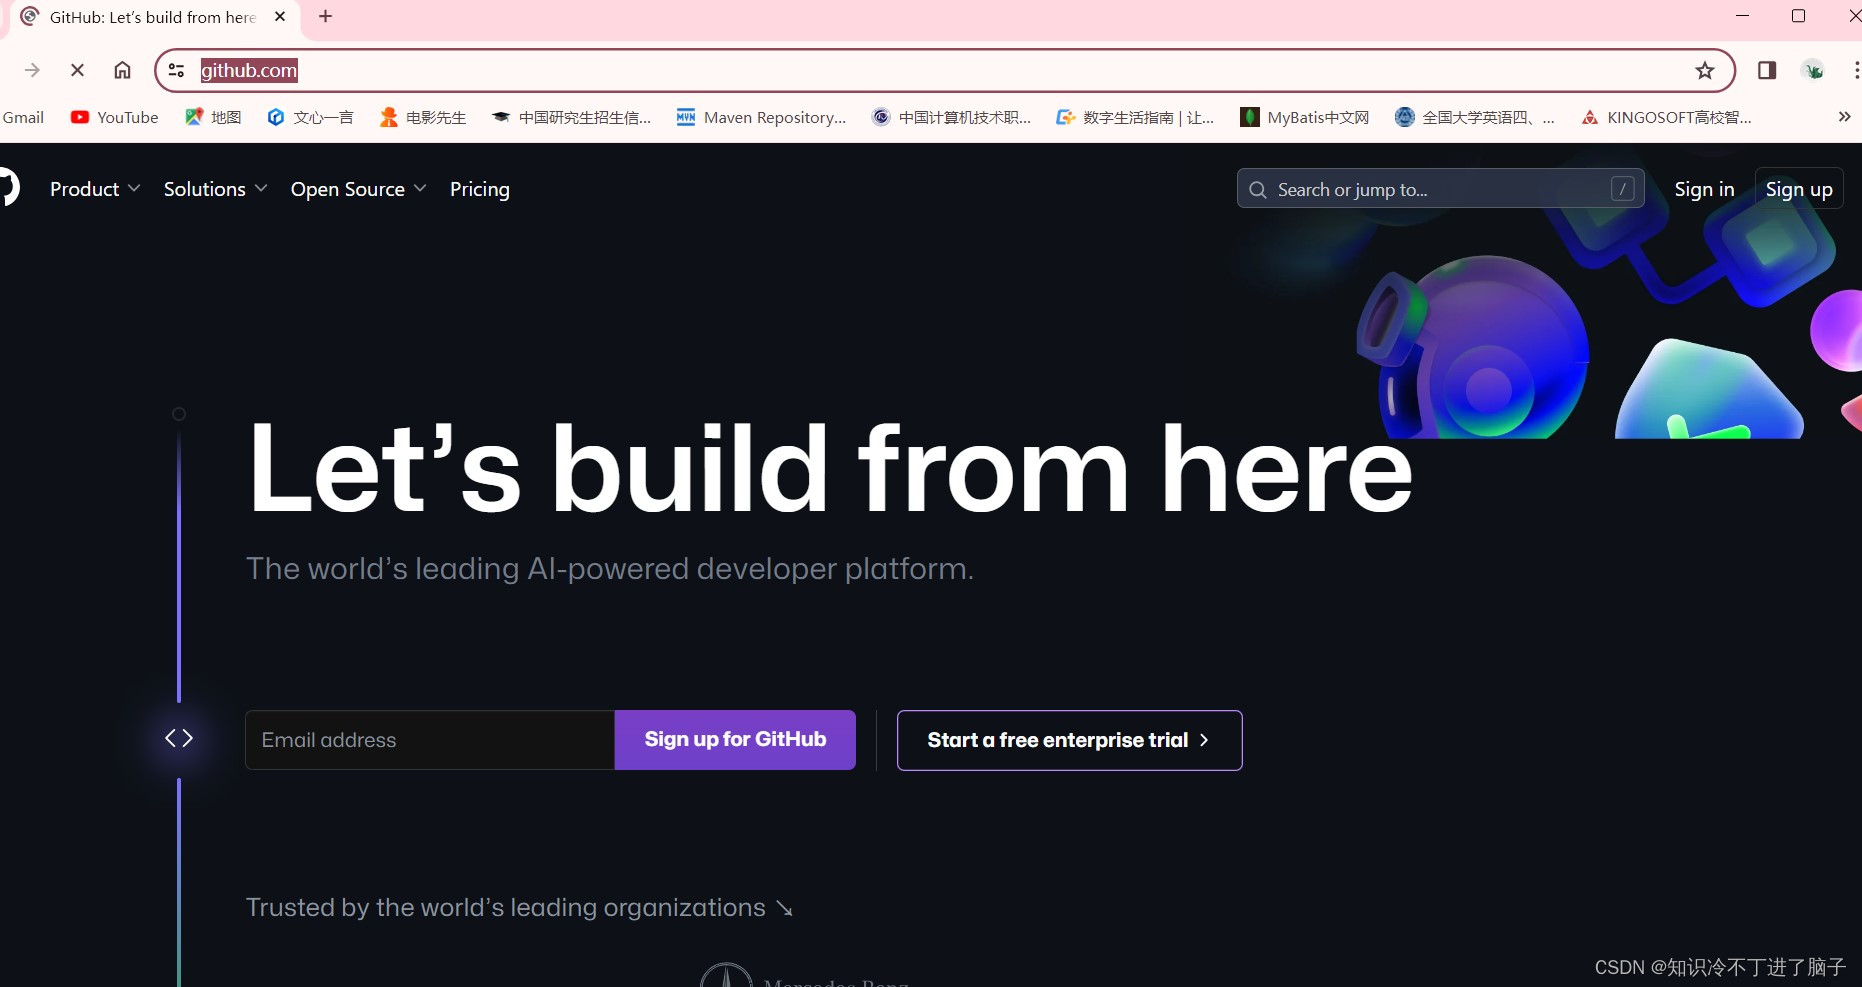Open the browser profile avatar

pyautogui.click(x=1813, y=70)
